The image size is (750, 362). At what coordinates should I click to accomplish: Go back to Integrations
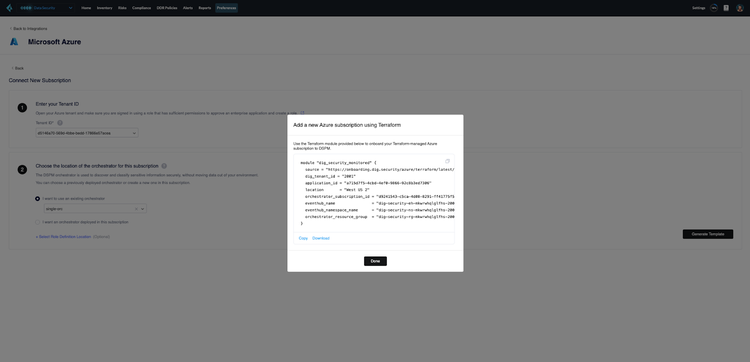(29, 29)
